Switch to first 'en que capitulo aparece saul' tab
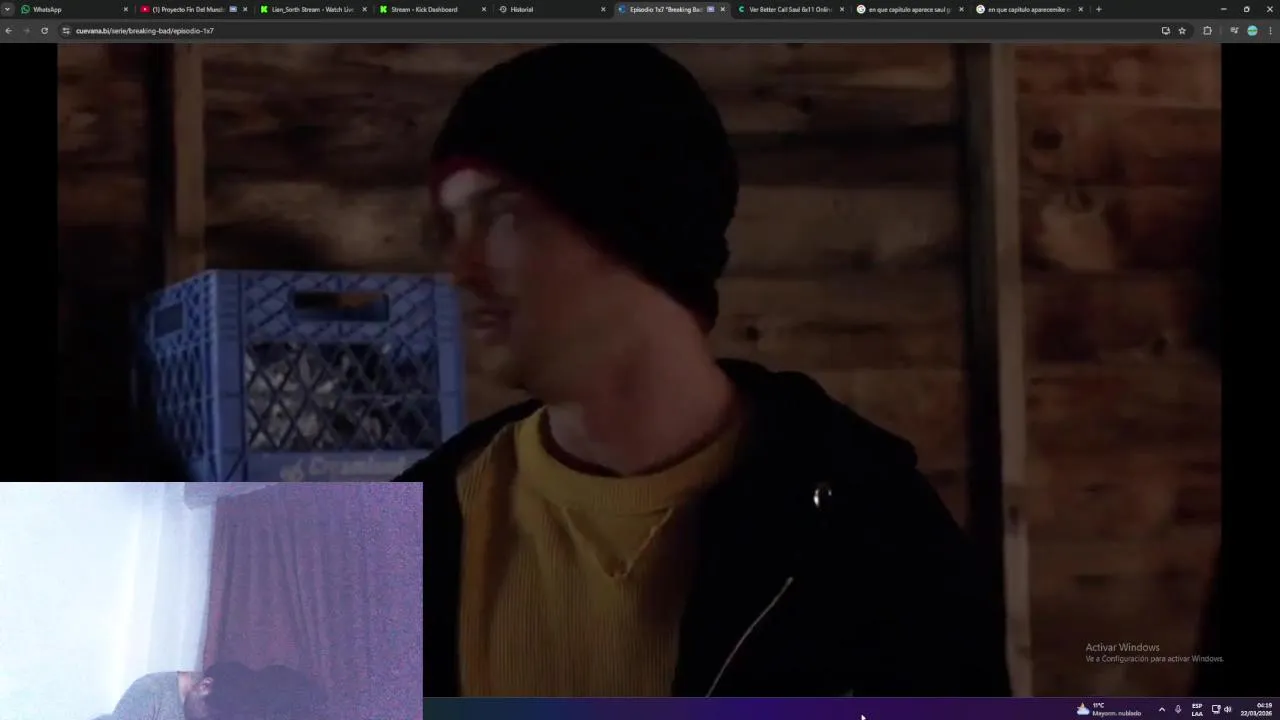Screen dimensions: 1280x720 [x=909, y=9]
